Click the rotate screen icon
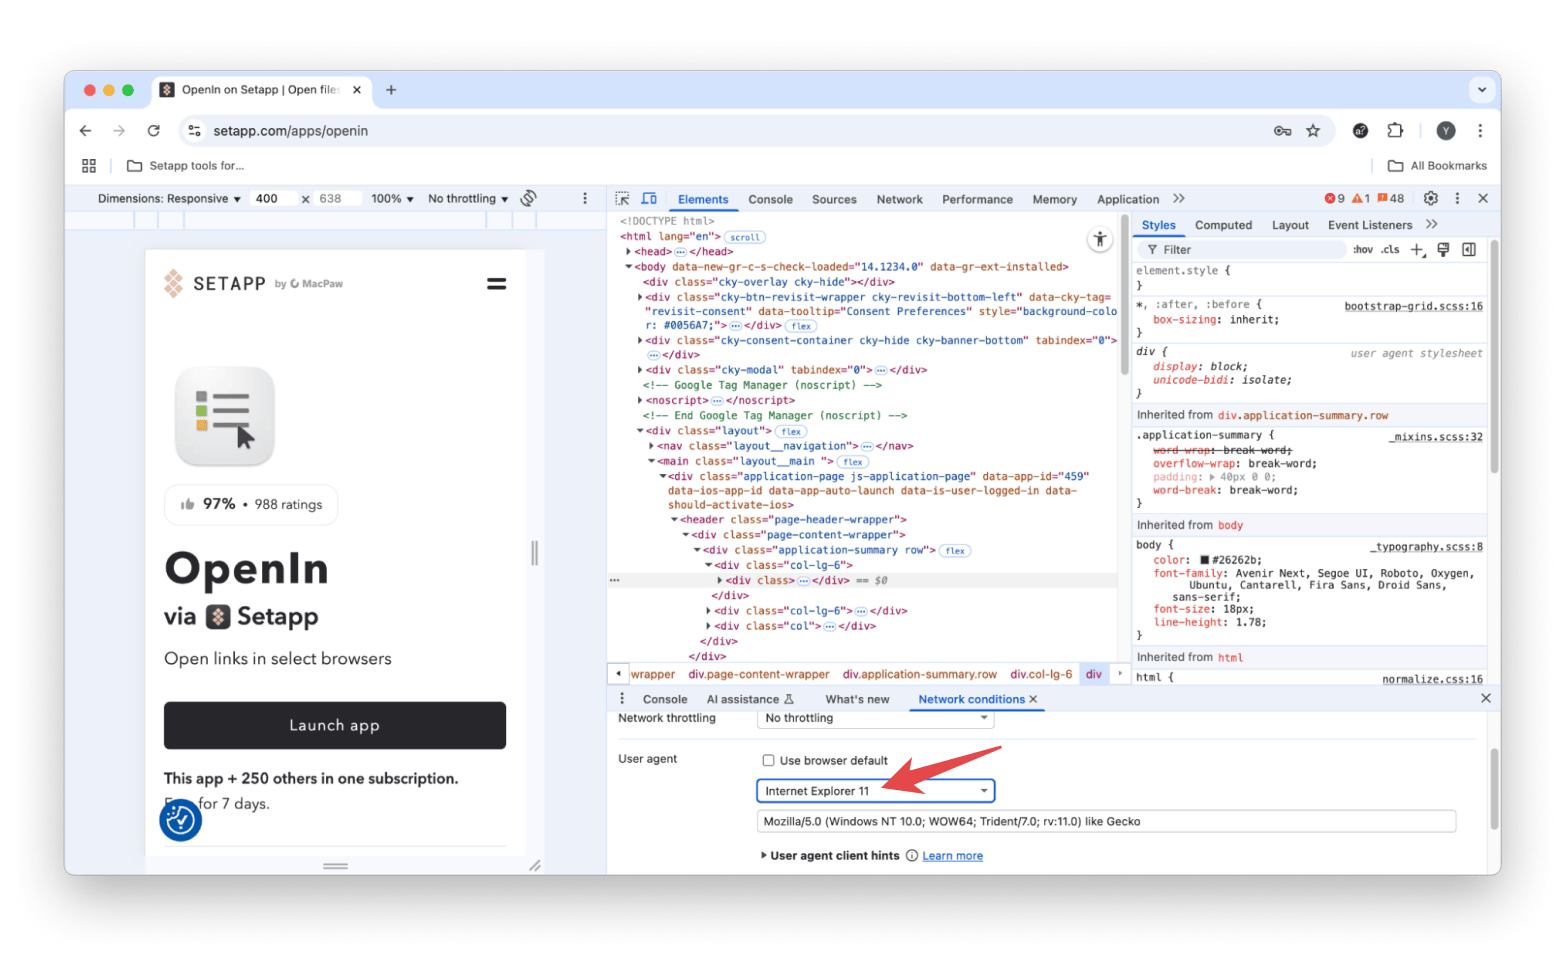 (529, 198)
